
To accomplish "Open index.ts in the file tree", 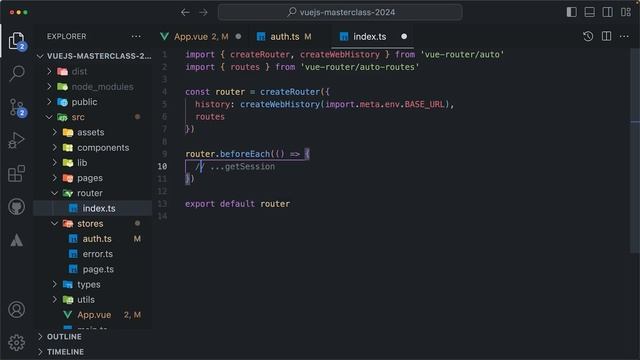I will (x=93, y=208).
